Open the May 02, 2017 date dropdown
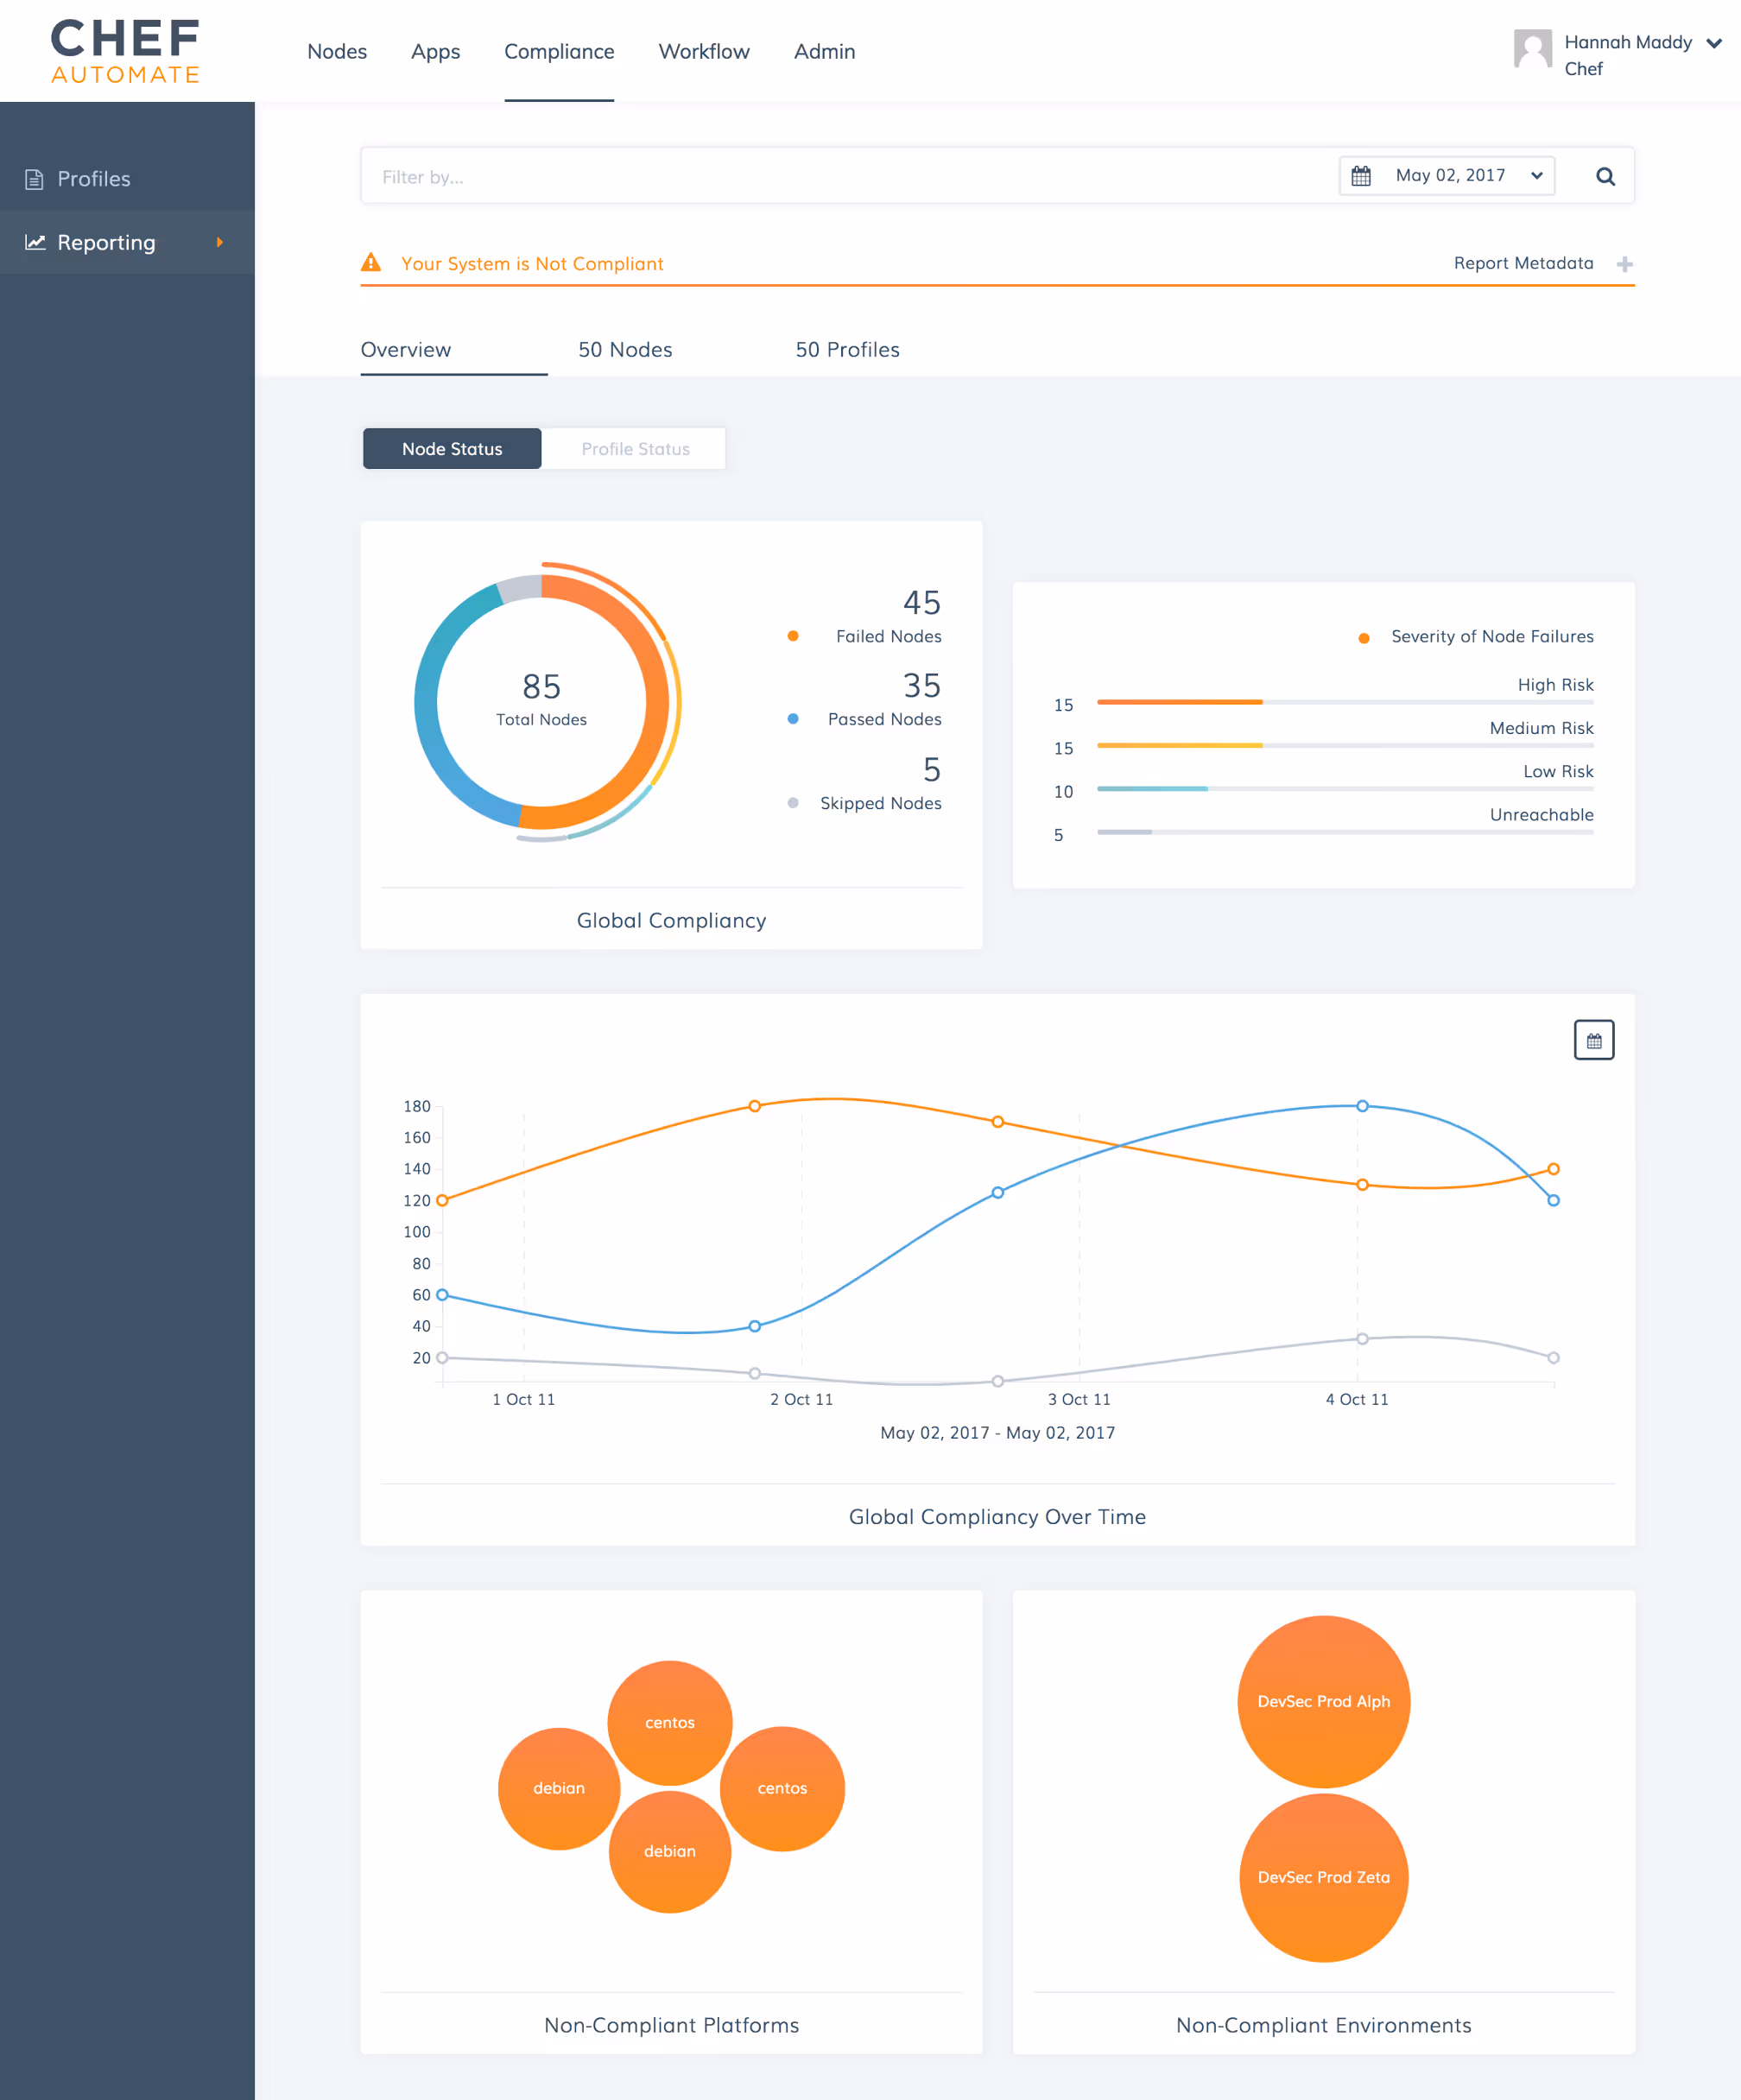1741x2100 pixels. pos(1447,176)
